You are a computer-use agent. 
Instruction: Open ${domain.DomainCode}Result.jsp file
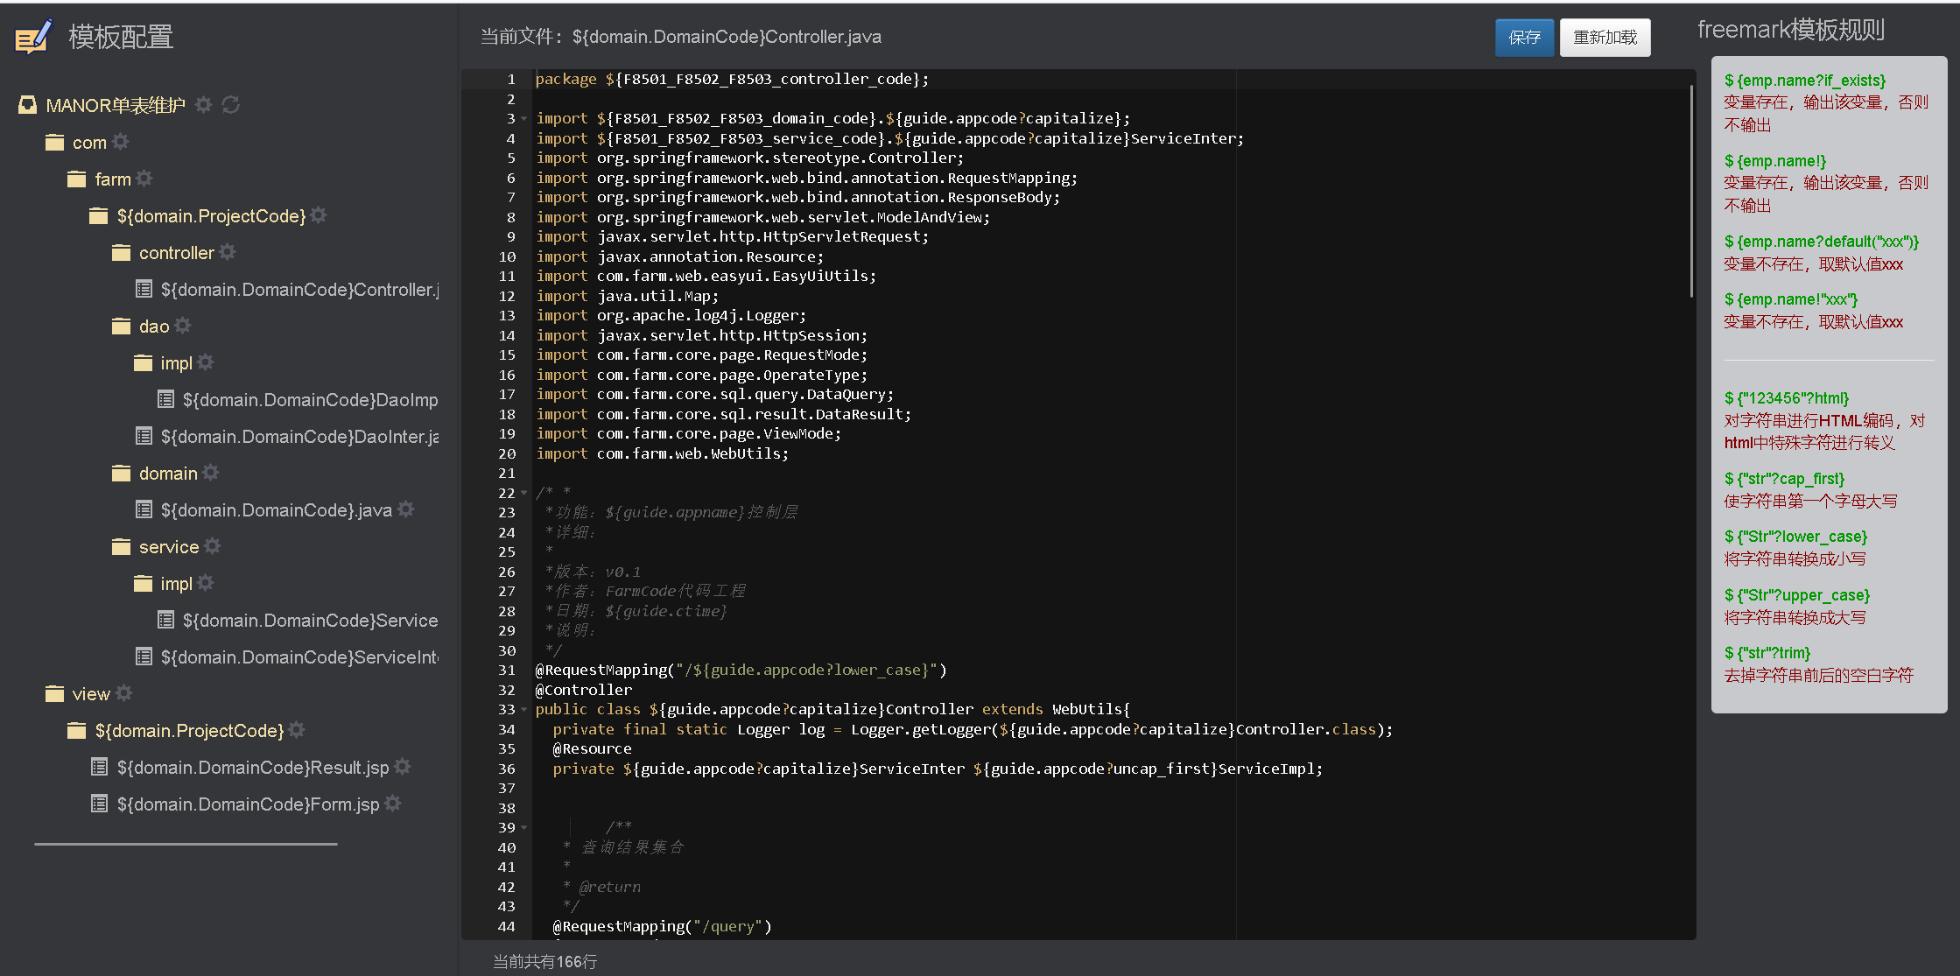click(x=252, y=767)
